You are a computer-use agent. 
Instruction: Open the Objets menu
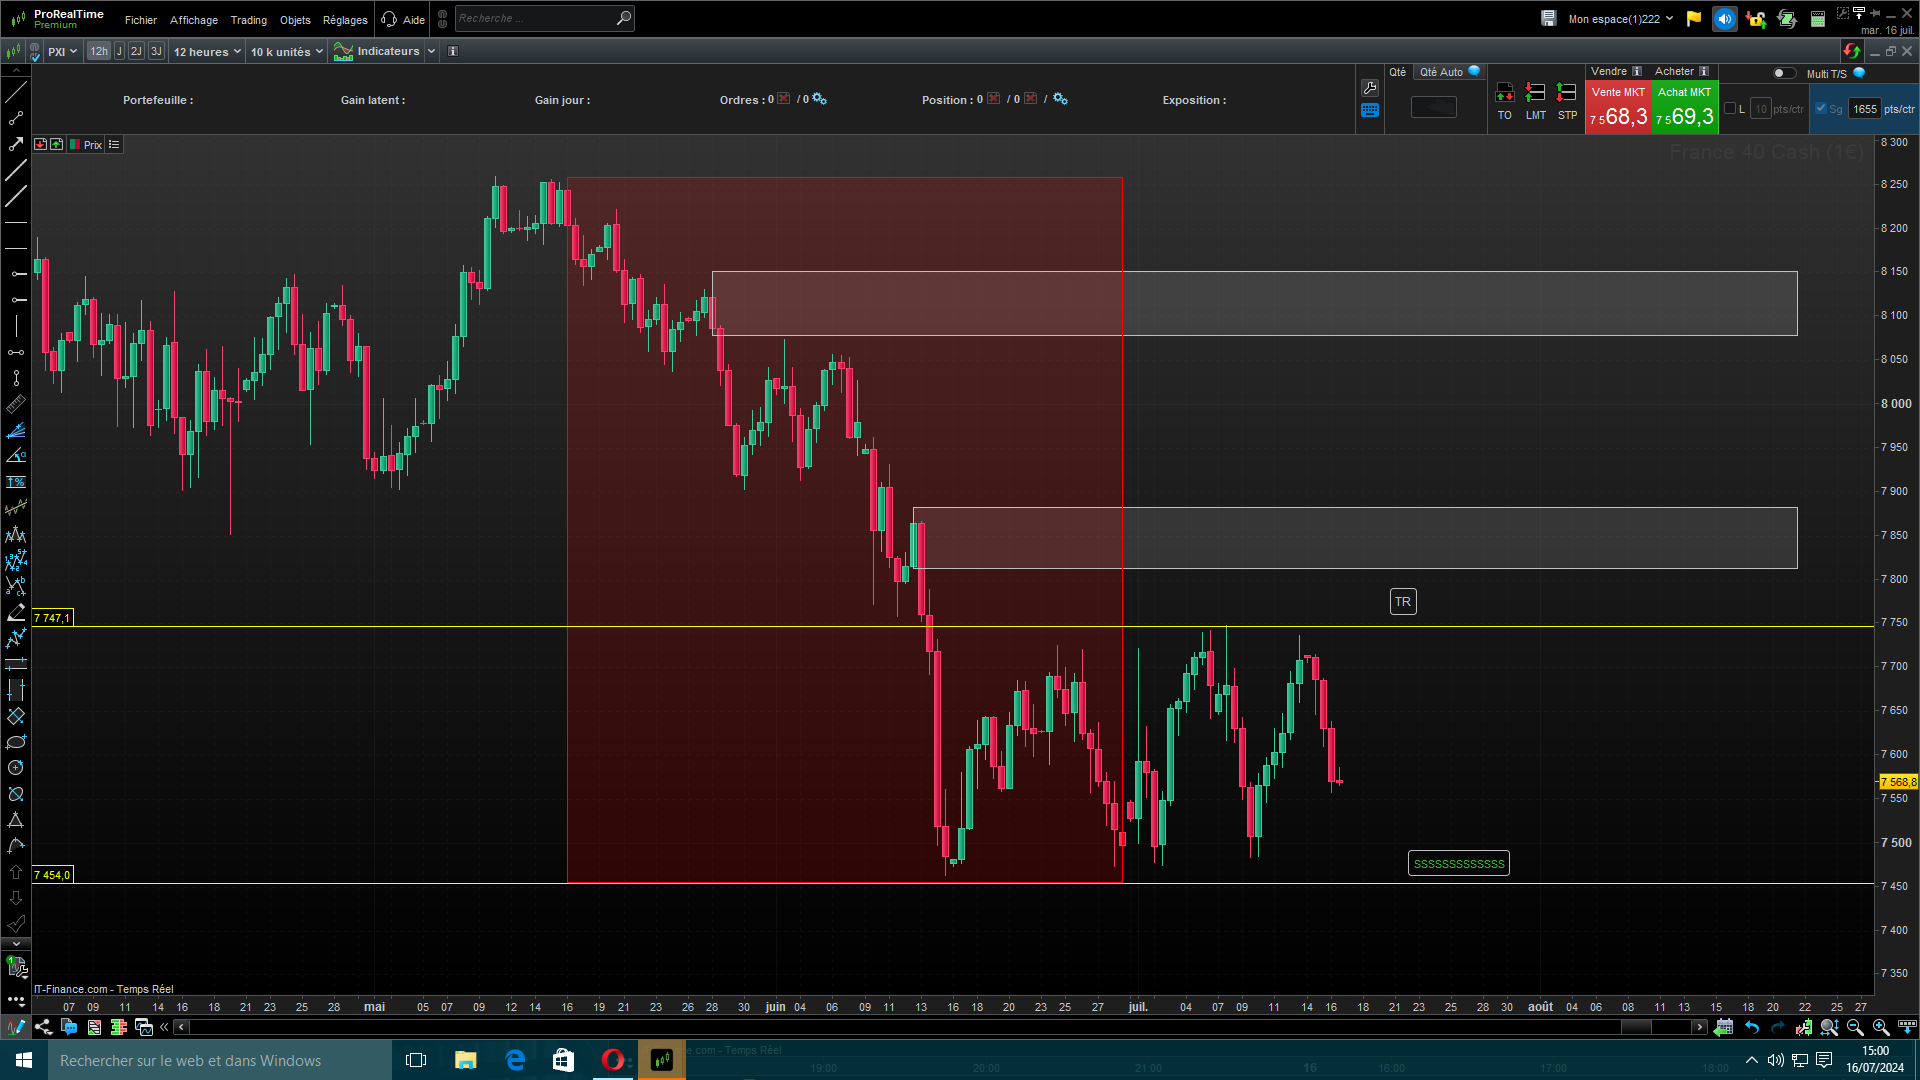click(x=295, y=20)
